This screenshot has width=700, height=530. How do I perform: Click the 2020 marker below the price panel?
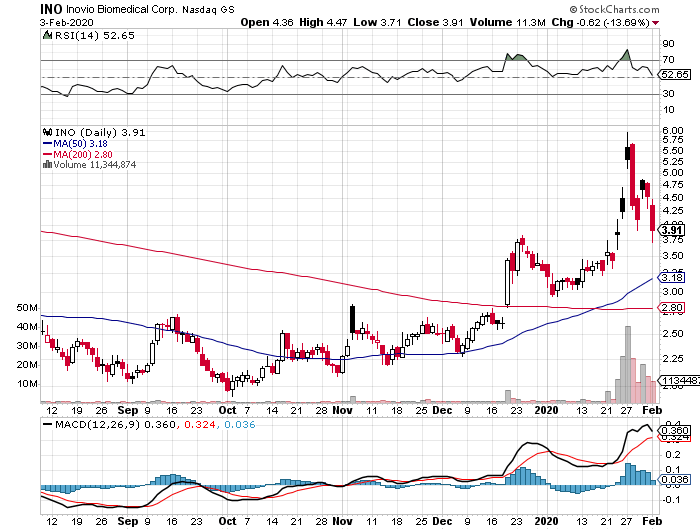coord(546,410)
